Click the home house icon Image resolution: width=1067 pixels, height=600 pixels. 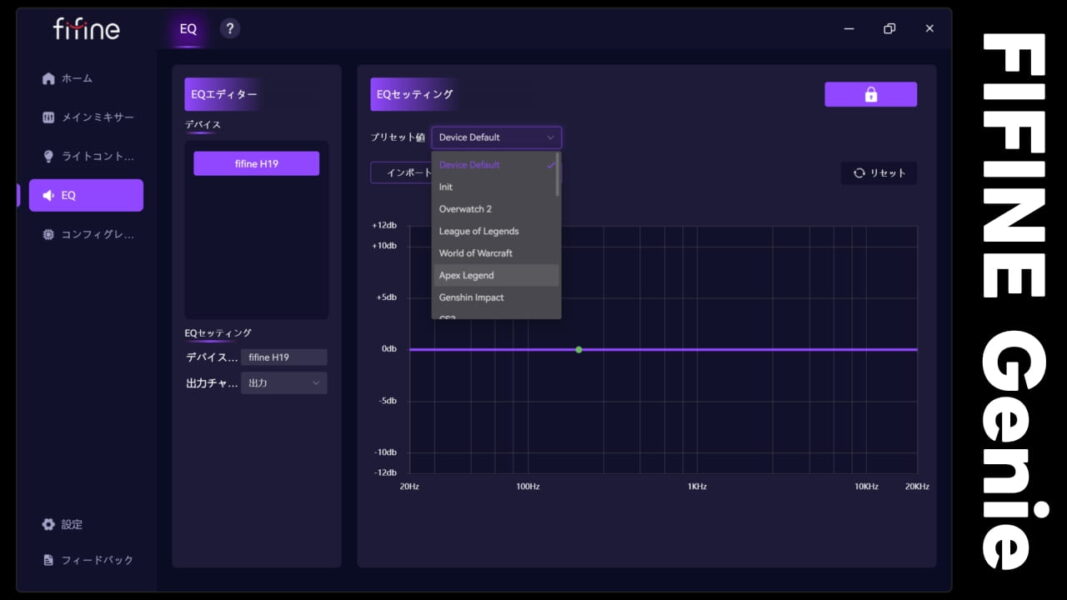click(x=48, y=79)
